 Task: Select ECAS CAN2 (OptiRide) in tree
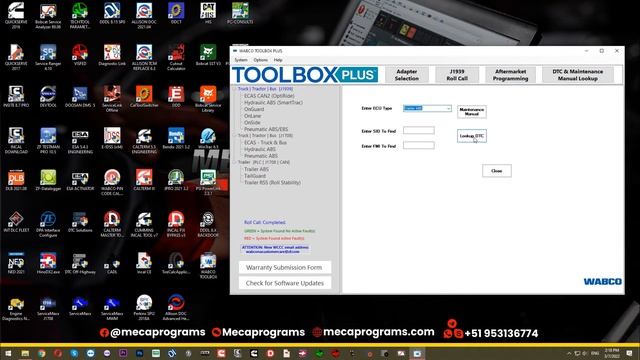click(269, 96)
